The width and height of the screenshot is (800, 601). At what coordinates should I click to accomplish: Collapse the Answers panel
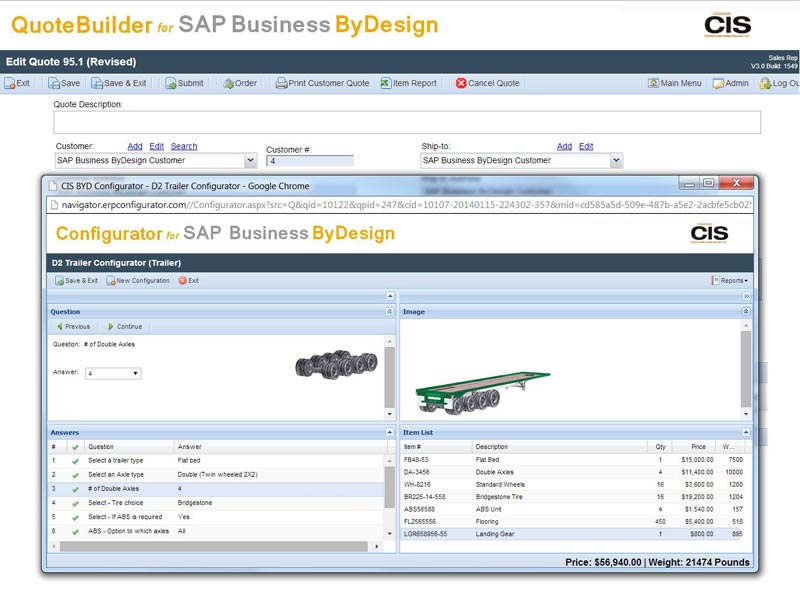click(x=389, y=433)
